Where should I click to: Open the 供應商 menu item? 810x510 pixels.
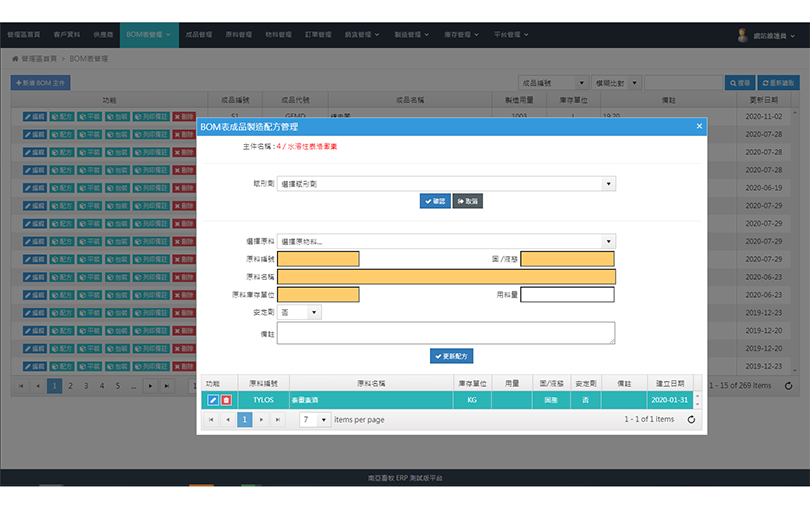(x=103, y=35)
